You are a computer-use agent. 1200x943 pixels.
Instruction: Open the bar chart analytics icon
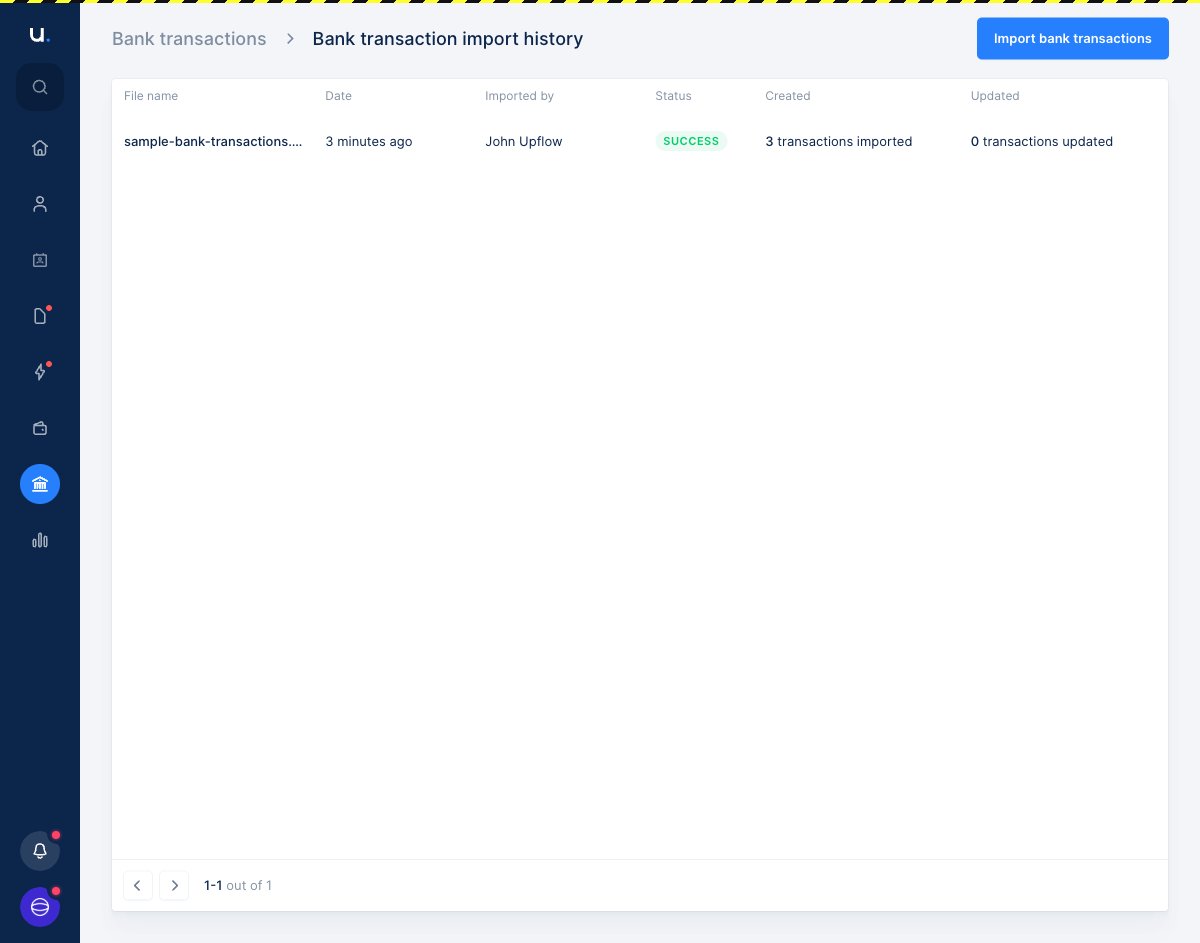40,540
